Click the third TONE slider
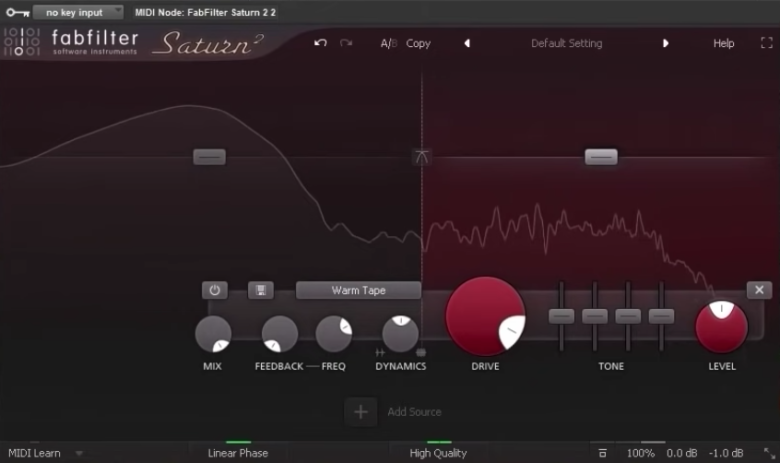 628,316
